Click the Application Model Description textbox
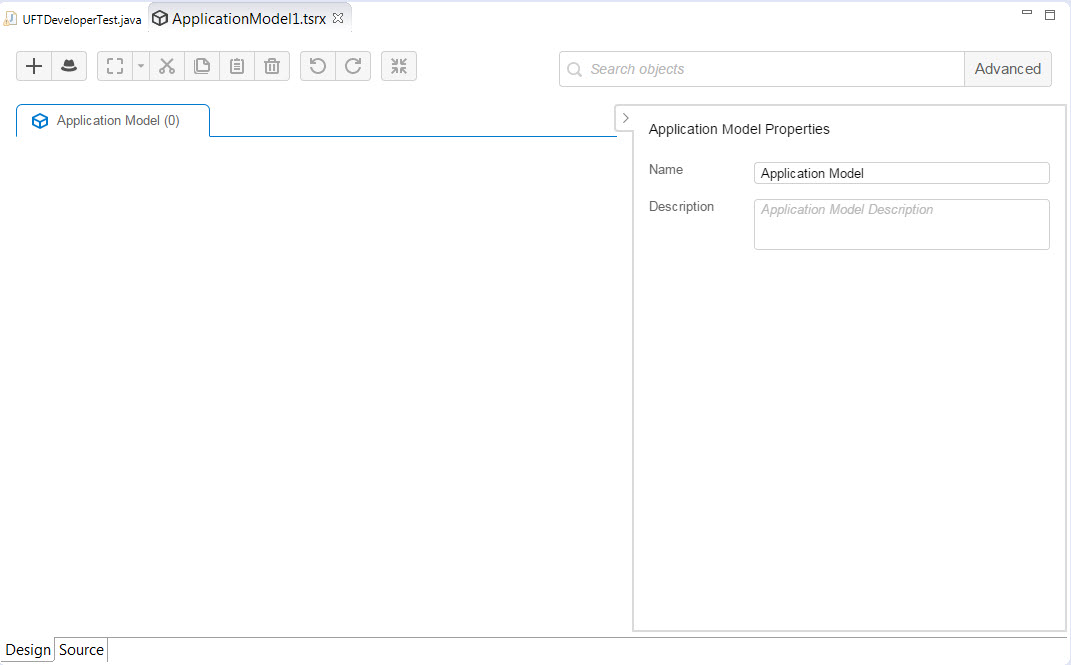Screen dimensions: 1071x665 tap(901, 224)
